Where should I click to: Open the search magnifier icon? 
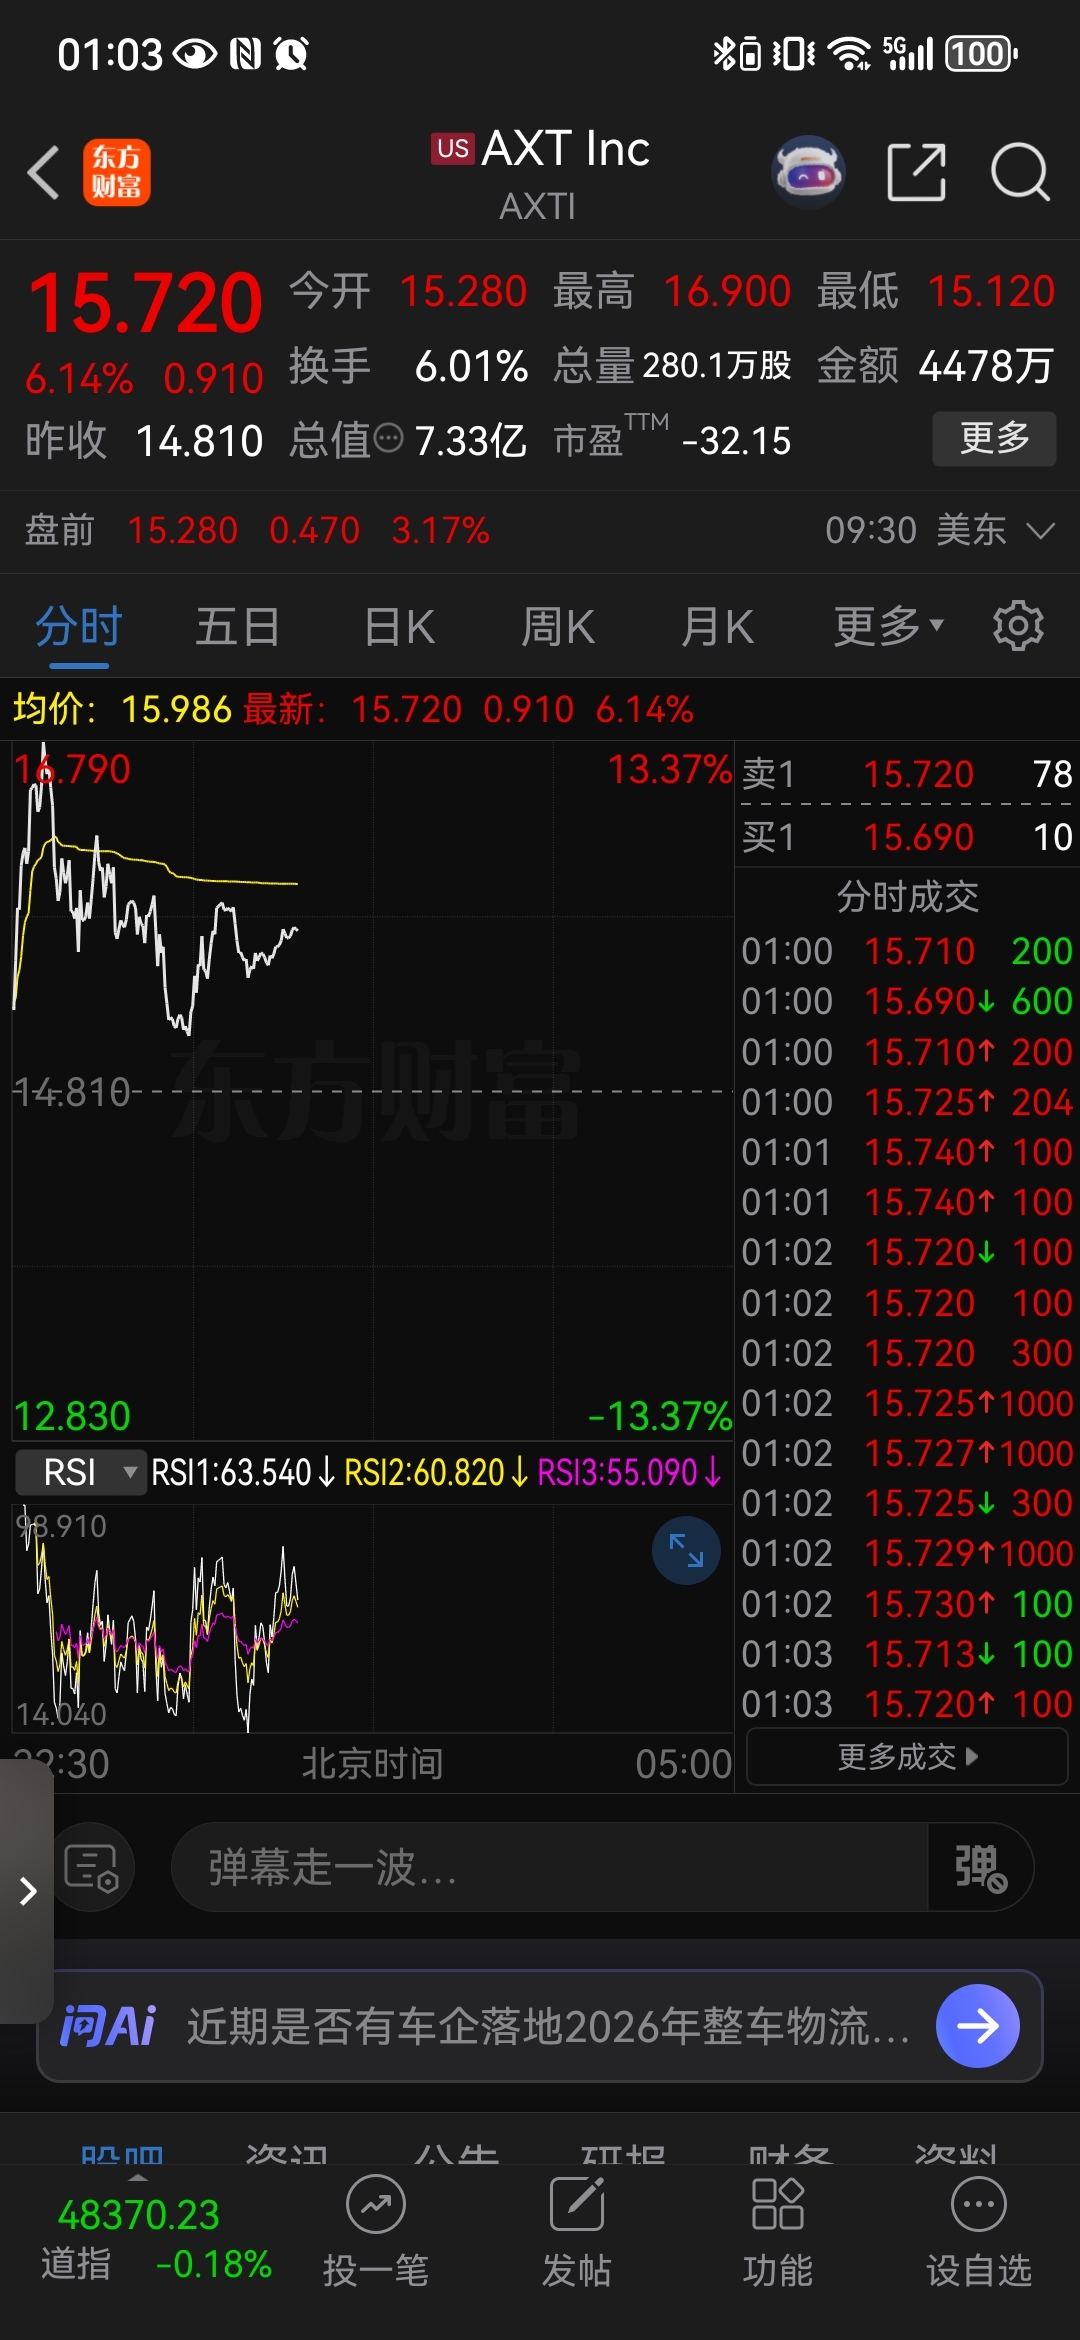pos(1020,172)
